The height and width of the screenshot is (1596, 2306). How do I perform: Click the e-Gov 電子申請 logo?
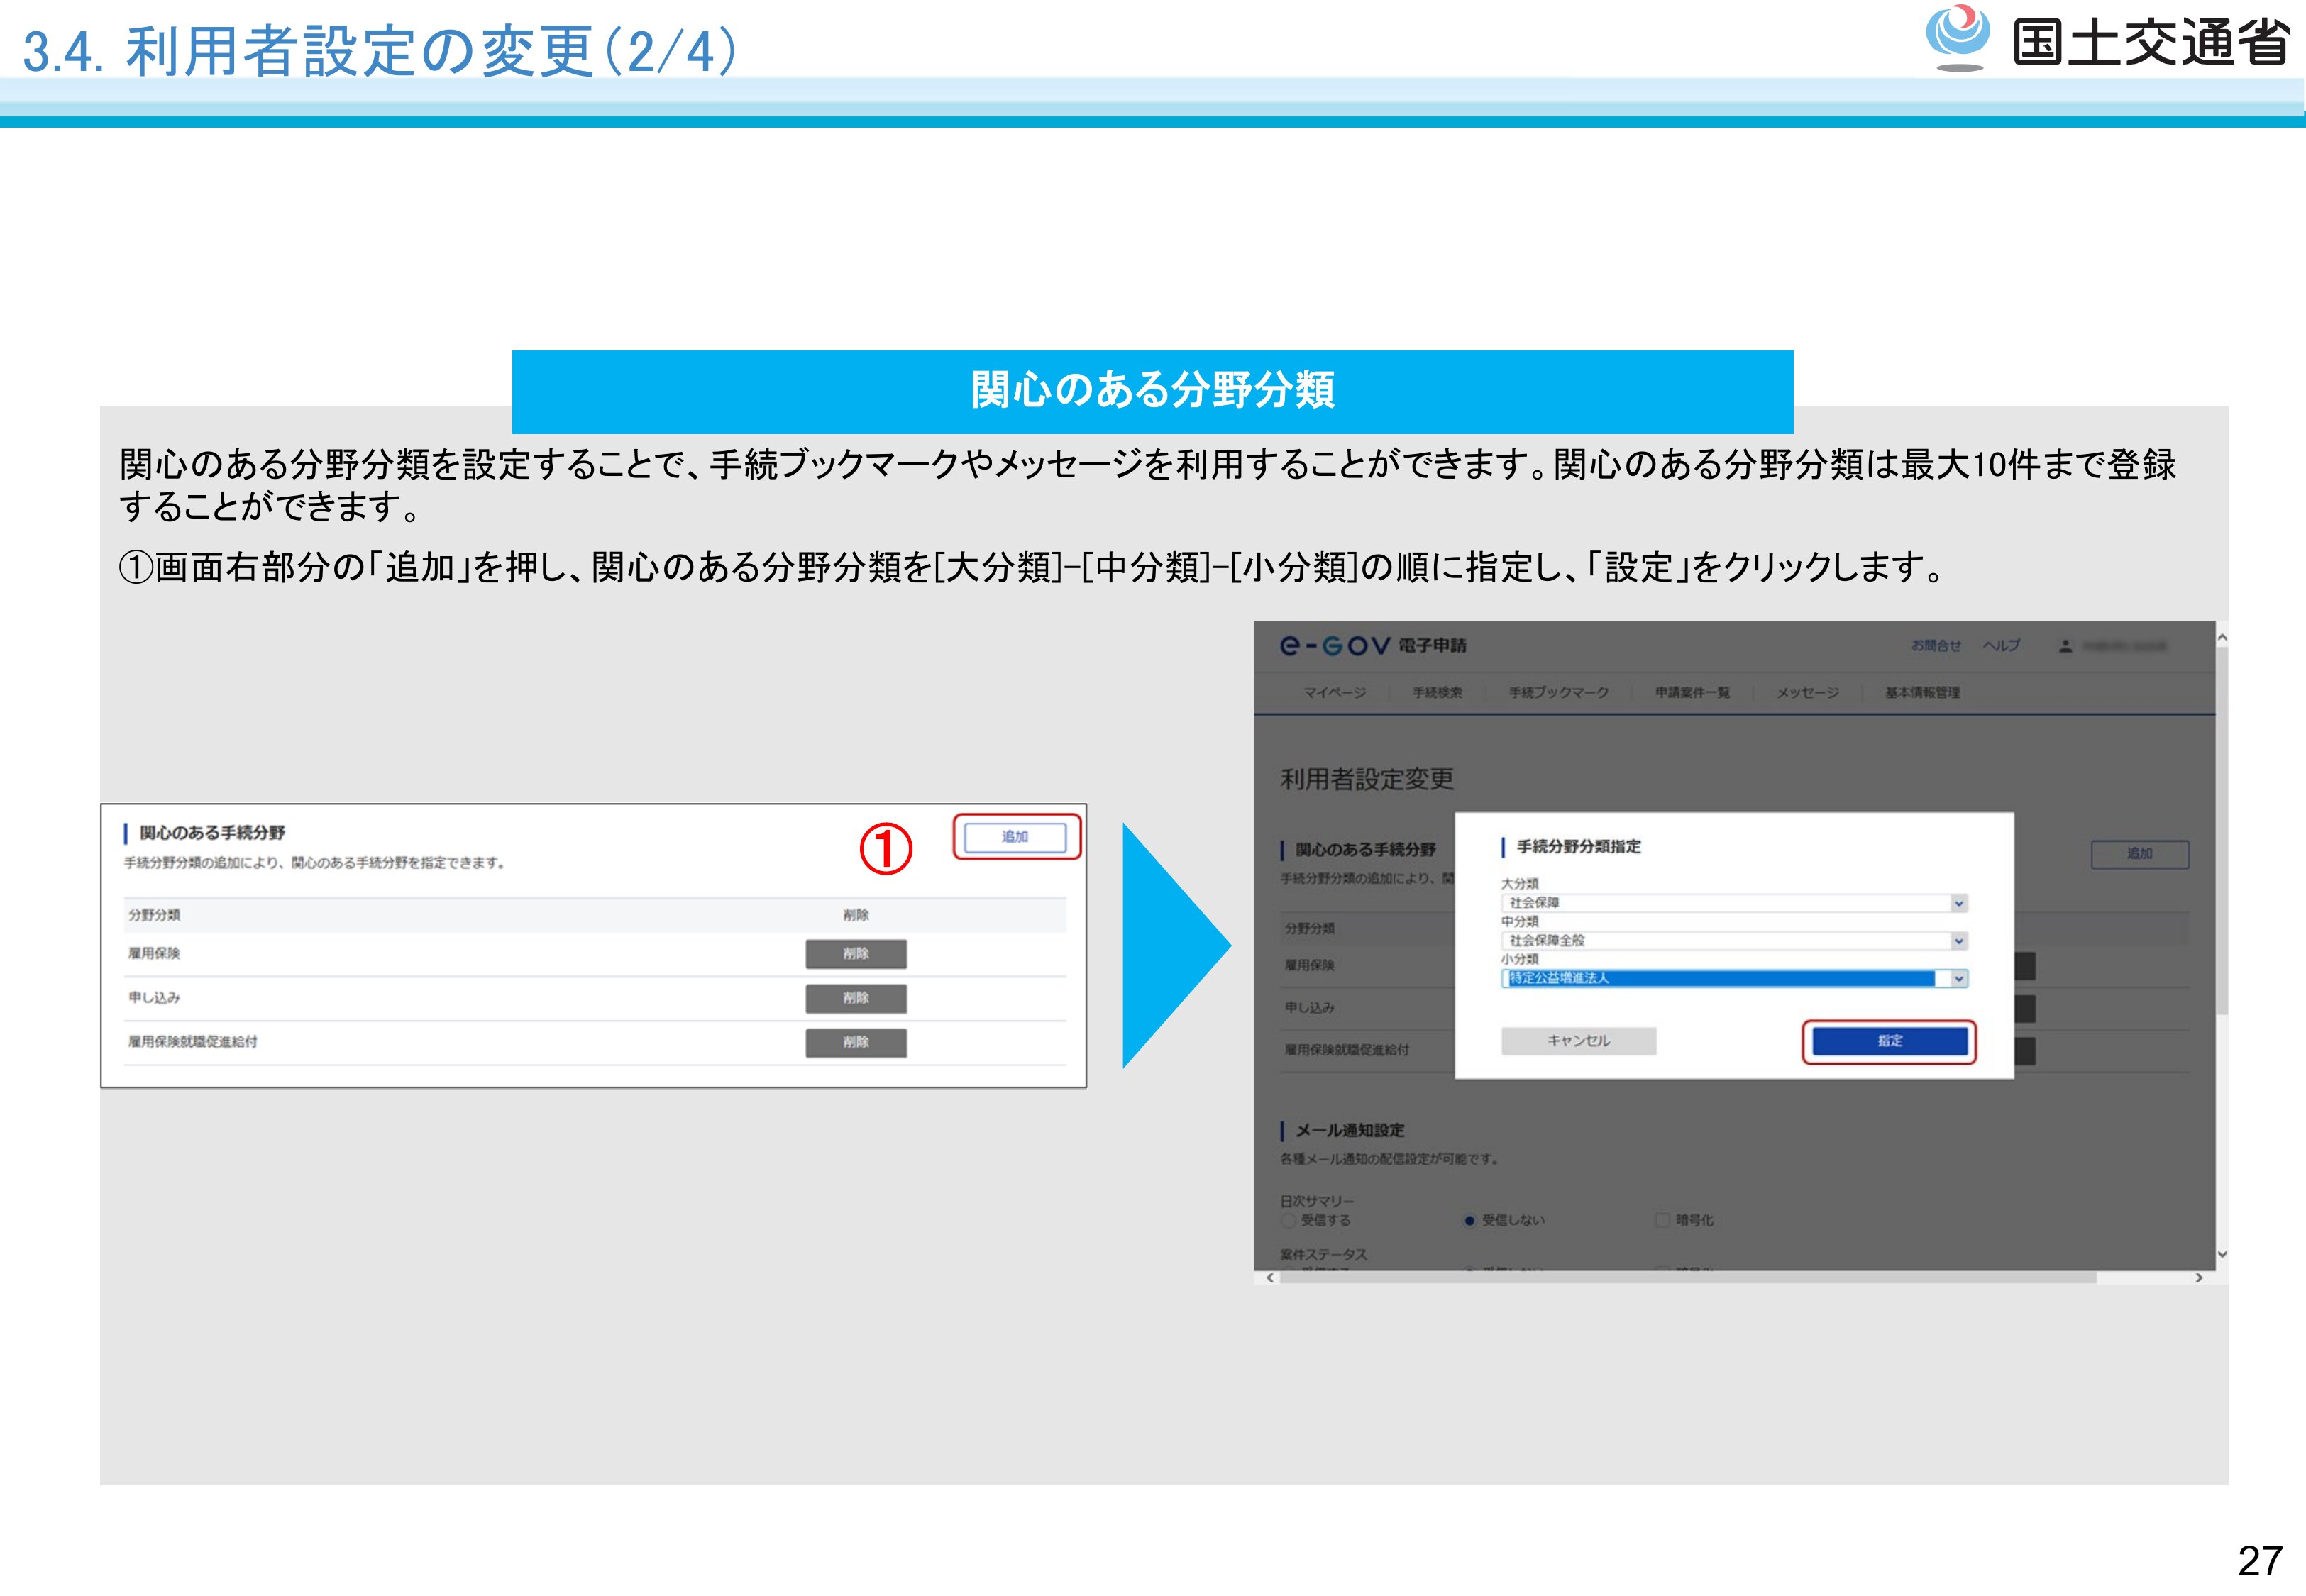click(1372, 646)
